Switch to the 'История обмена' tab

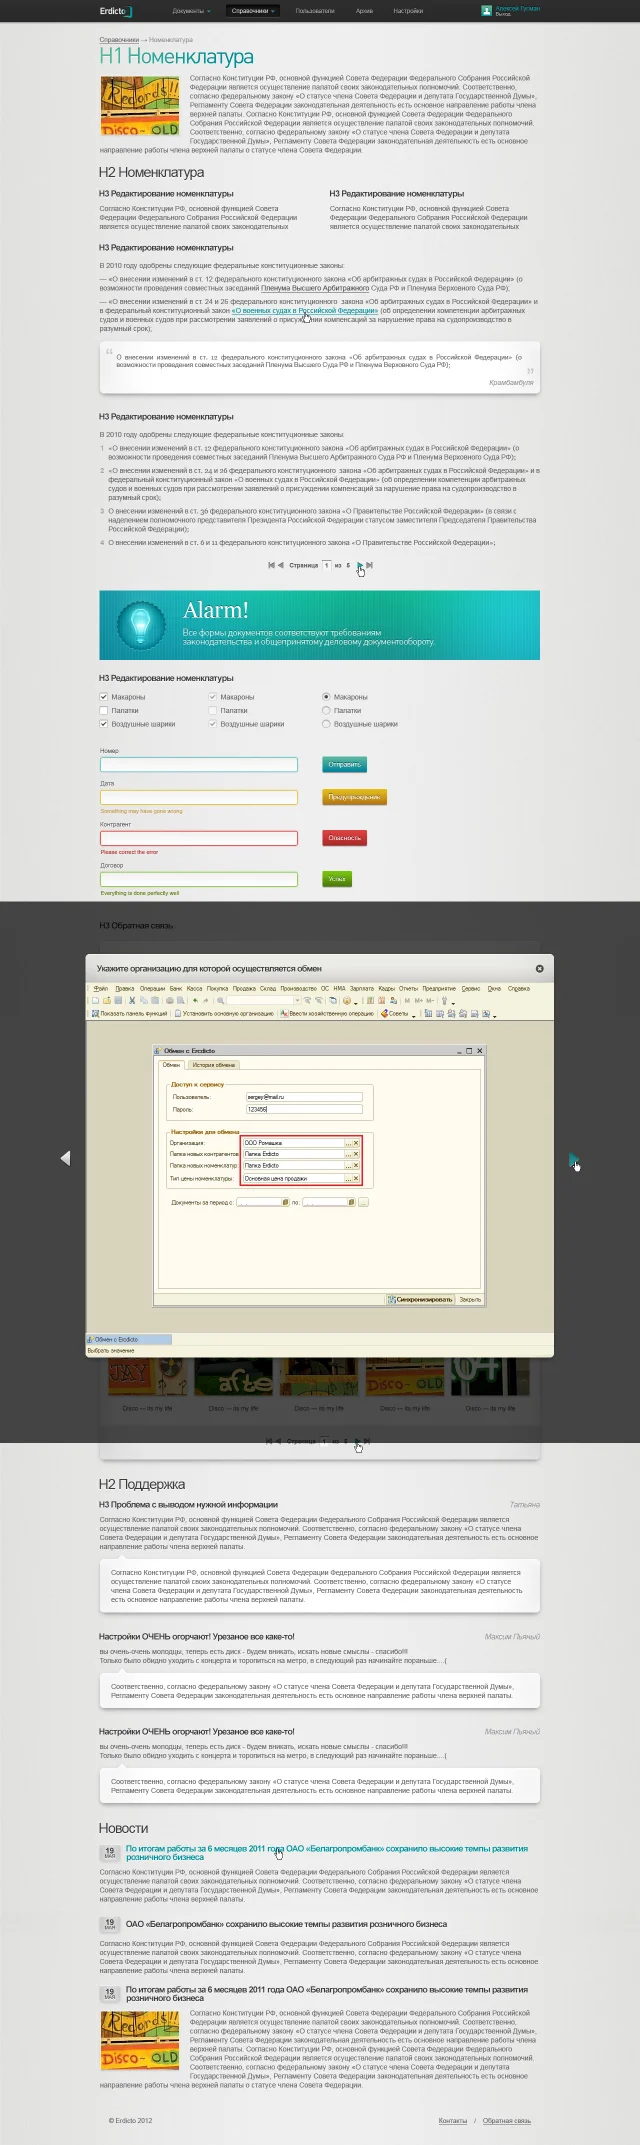click(214, 1065)
